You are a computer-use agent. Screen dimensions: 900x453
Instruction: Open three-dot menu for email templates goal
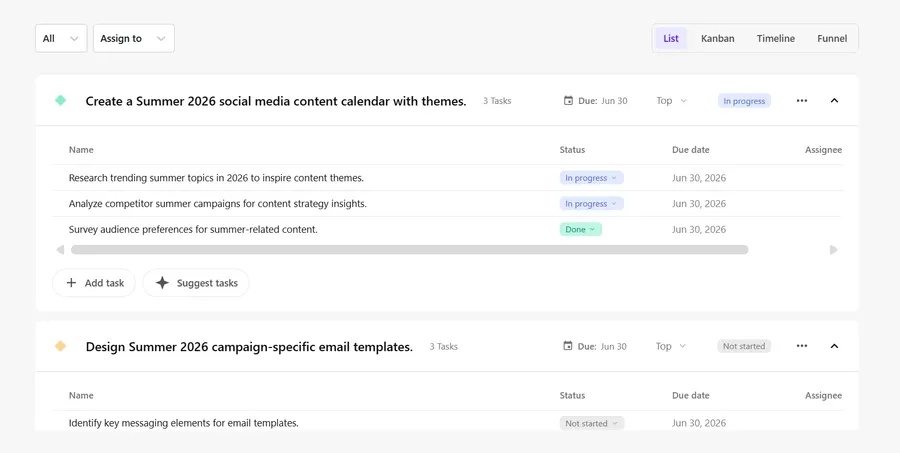(x=802, y=346)
